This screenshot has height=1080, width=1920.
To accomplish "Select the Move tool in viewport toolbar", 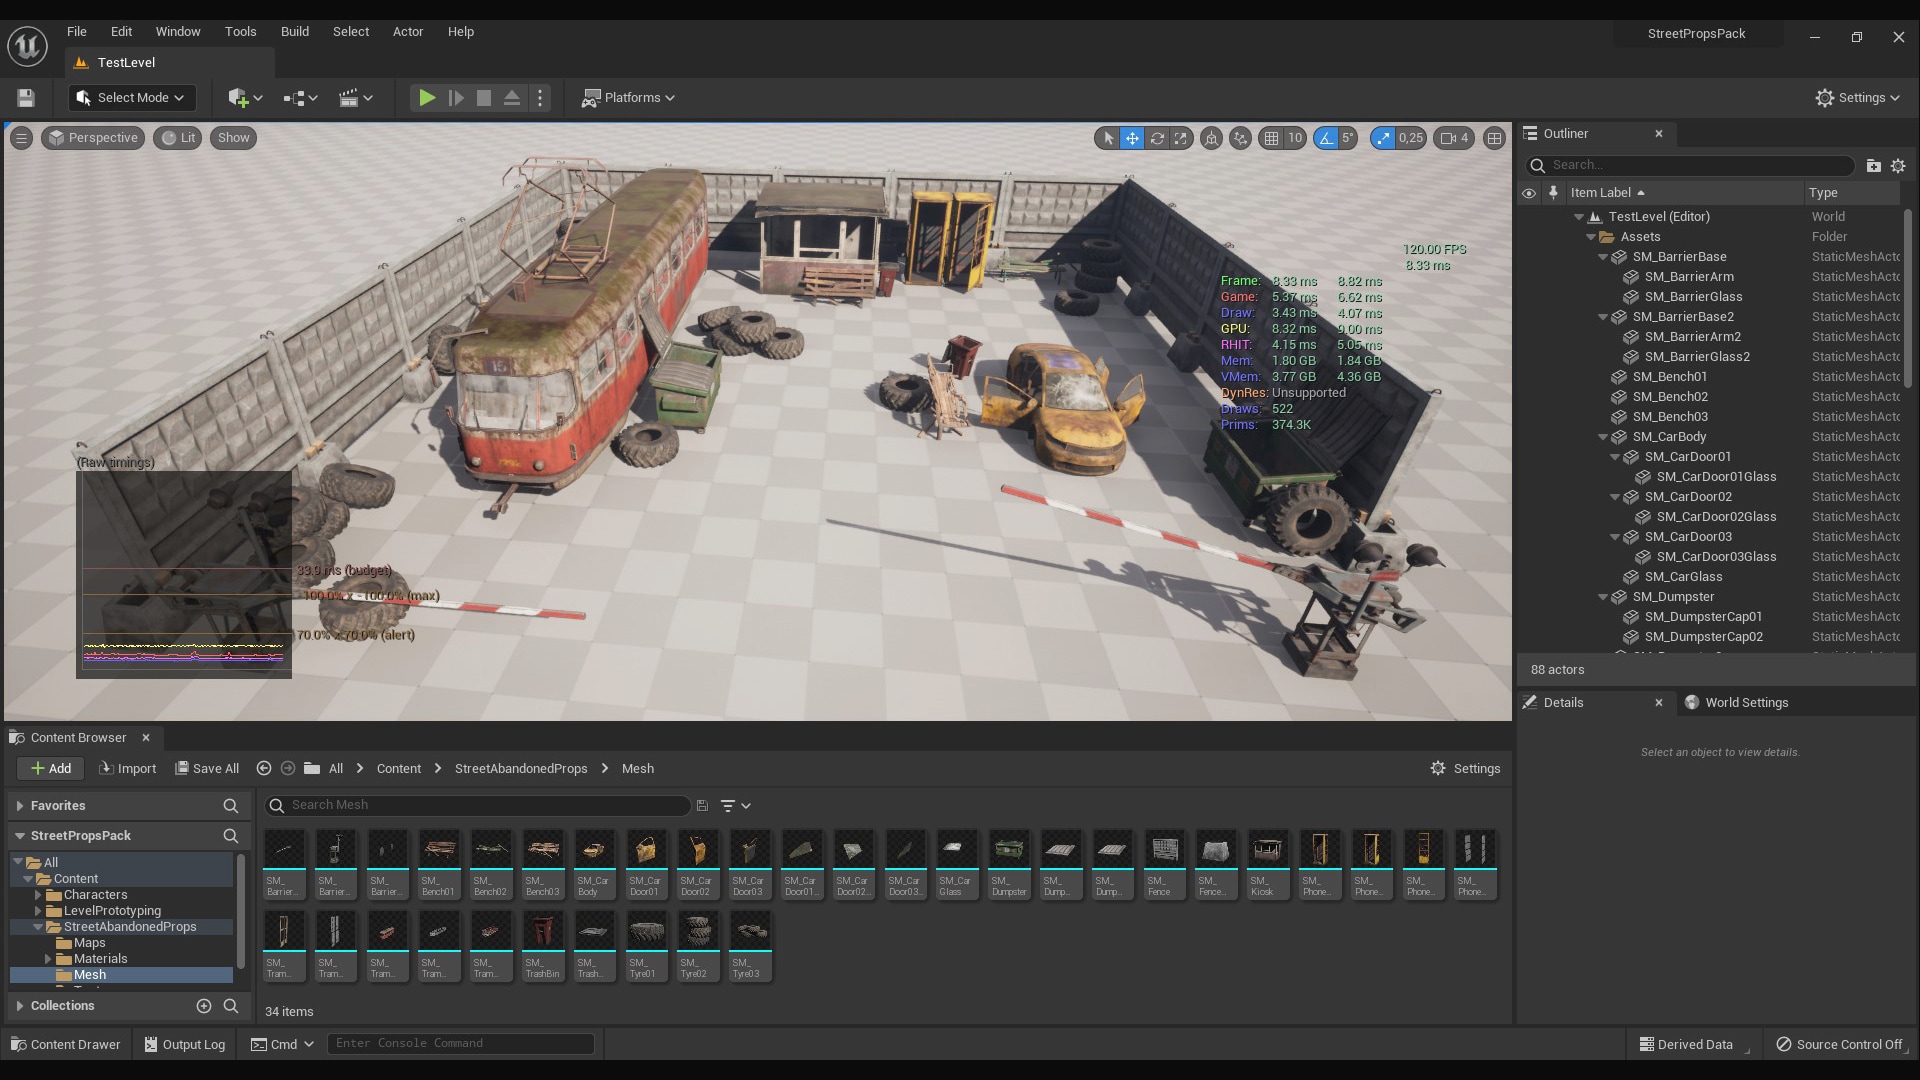I will (1131, 138).
